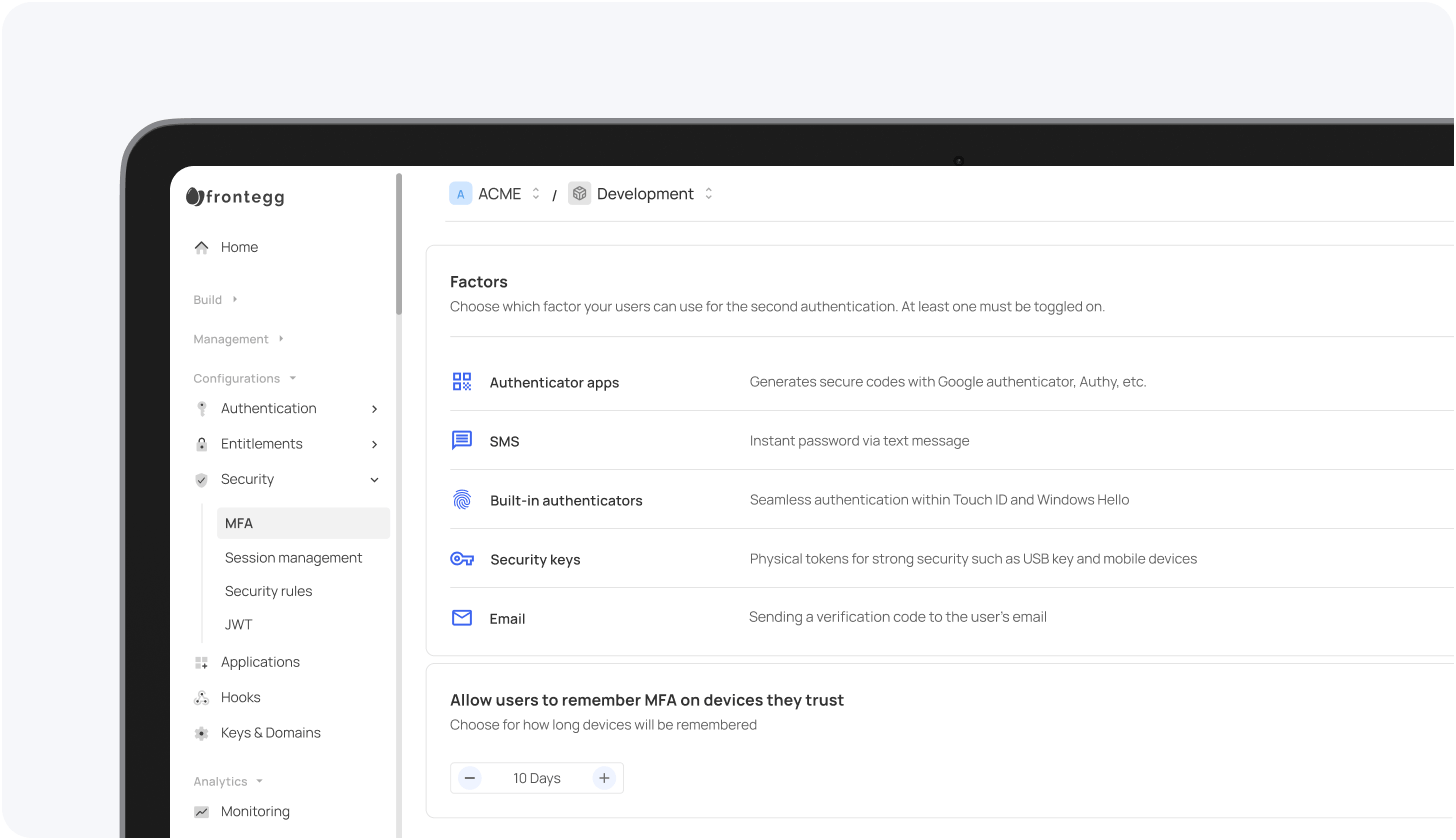Click the SMS message bubble icon
The image size is (1456, 840).
[461, 440]
